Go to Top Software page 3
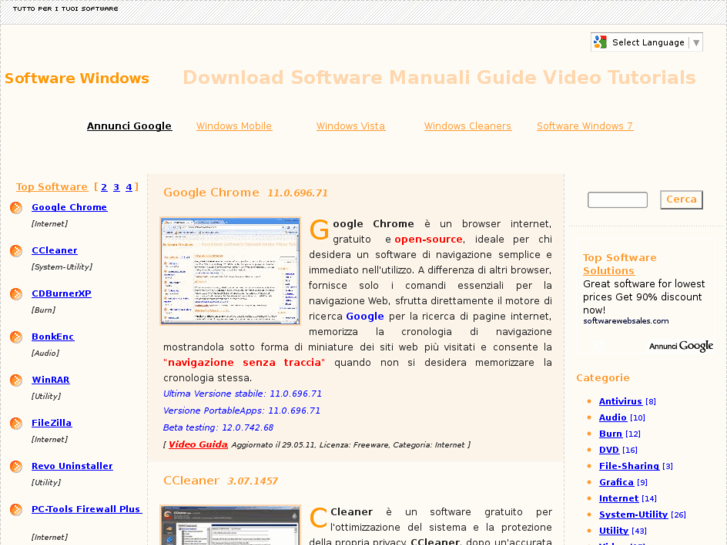Image resolution: width=727 pixels, height=545 pixels. [x=116, y=187]
